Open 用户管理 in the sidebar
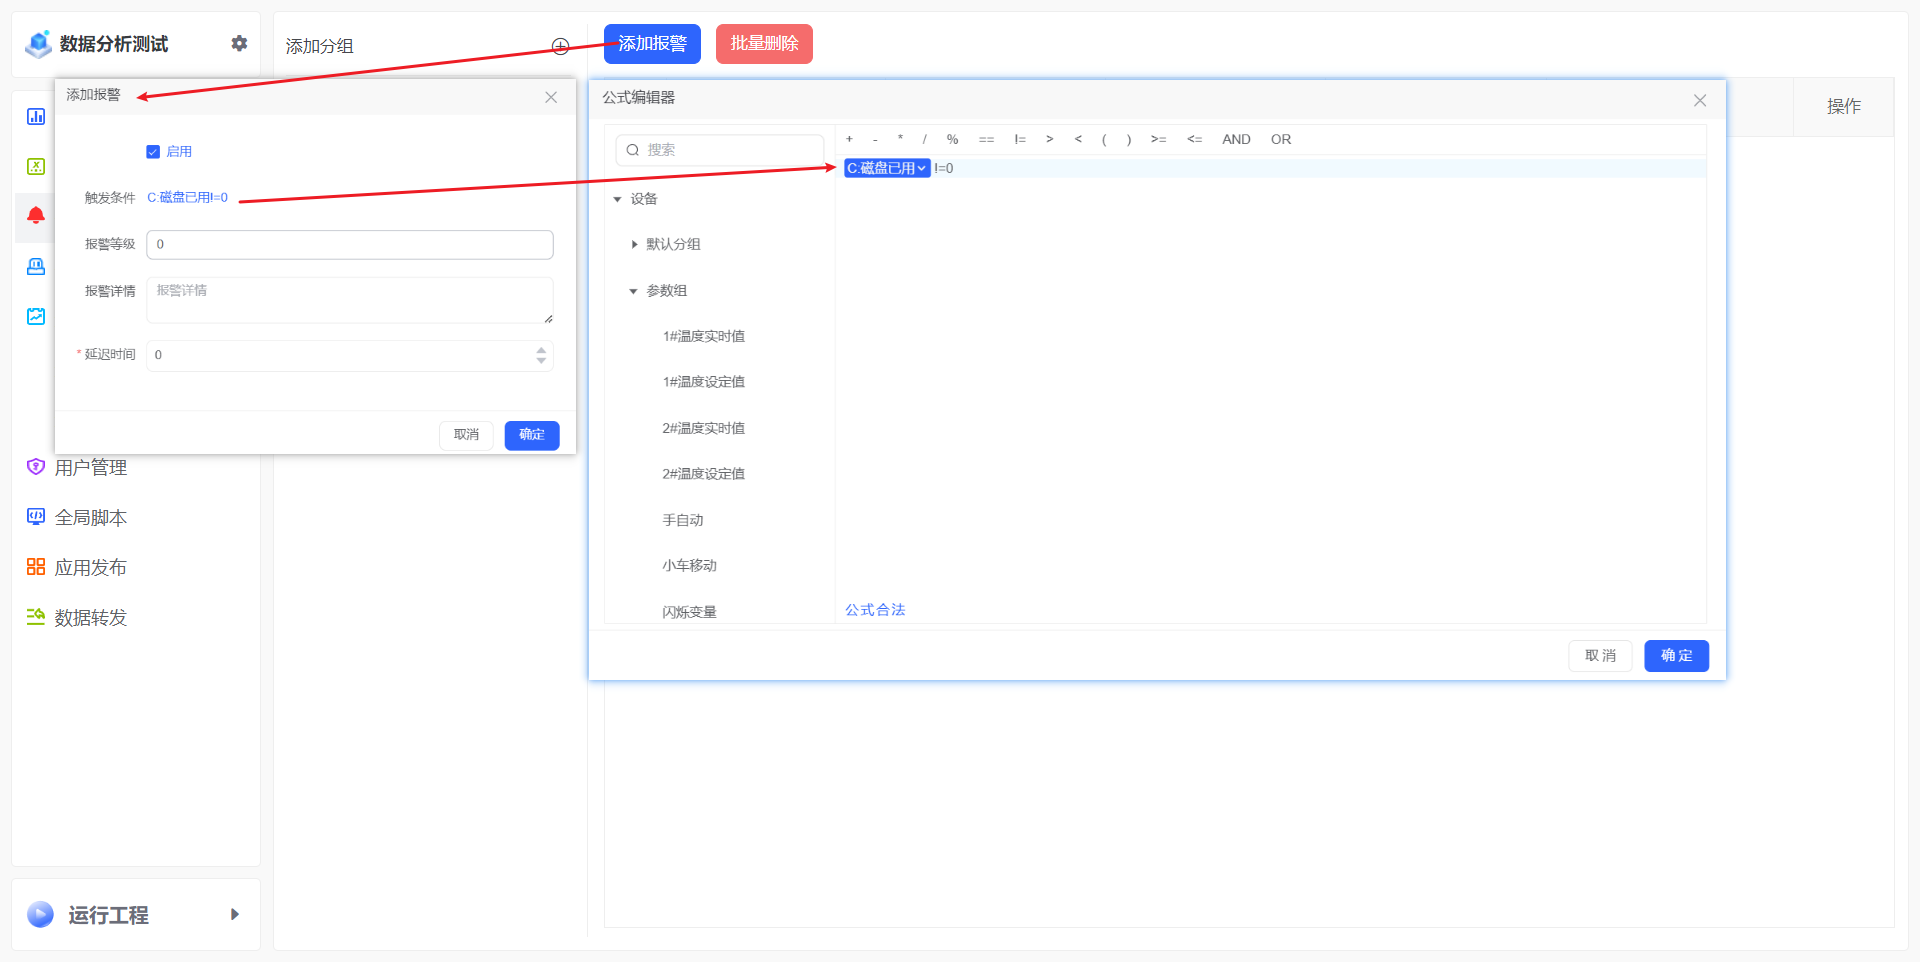The image size is (1920, 962). click(90, 468)
